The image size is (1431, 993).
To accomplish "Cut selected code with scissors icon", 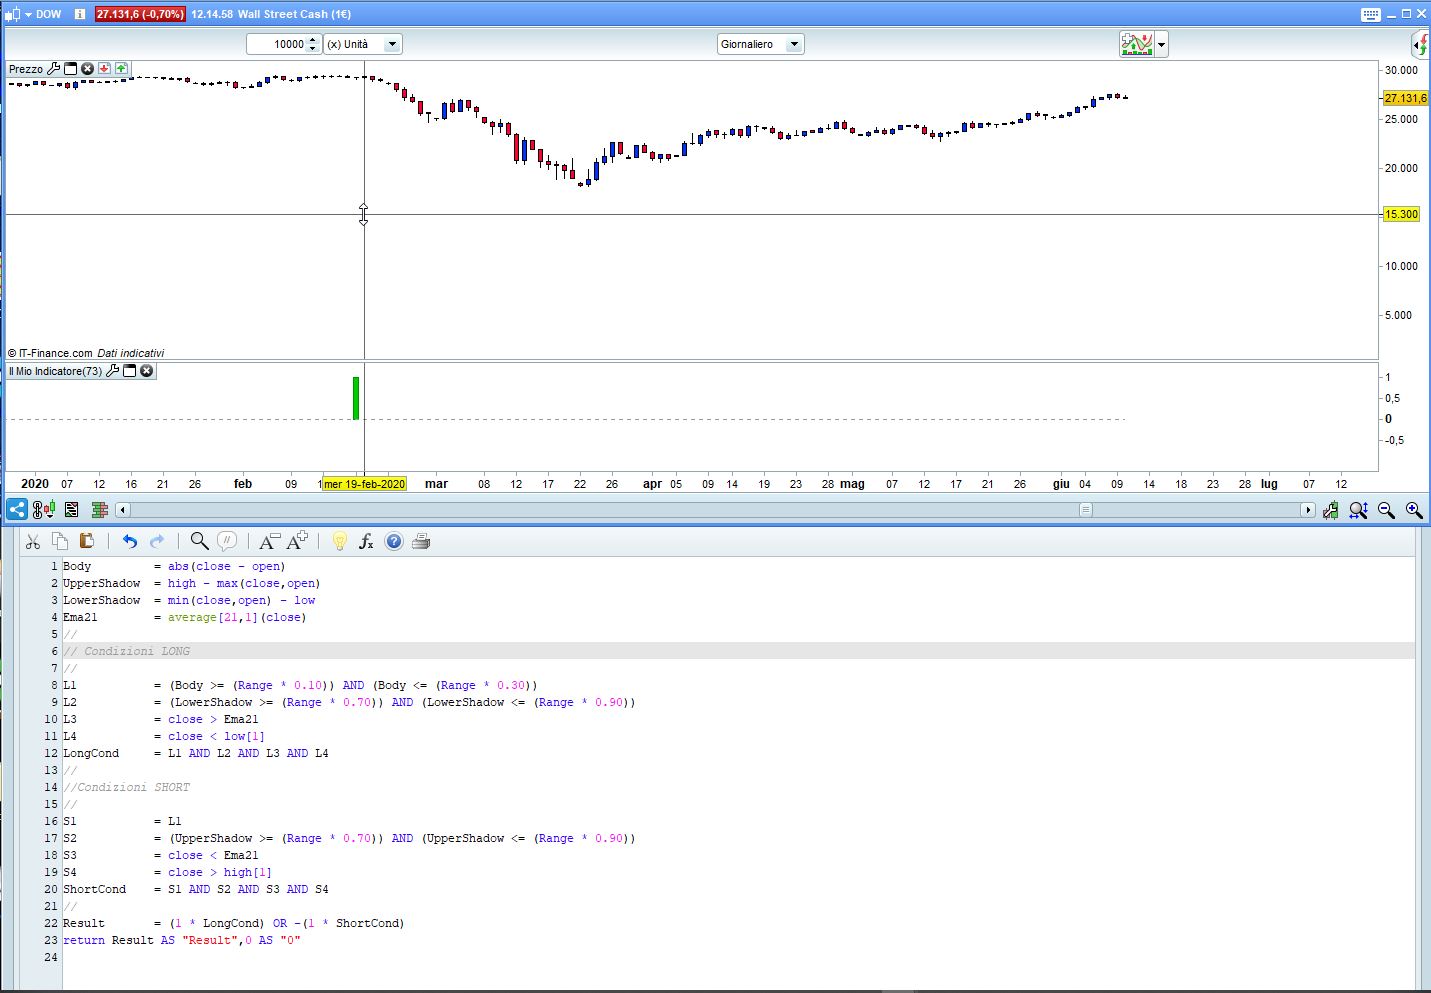I will tap(33, 541).
